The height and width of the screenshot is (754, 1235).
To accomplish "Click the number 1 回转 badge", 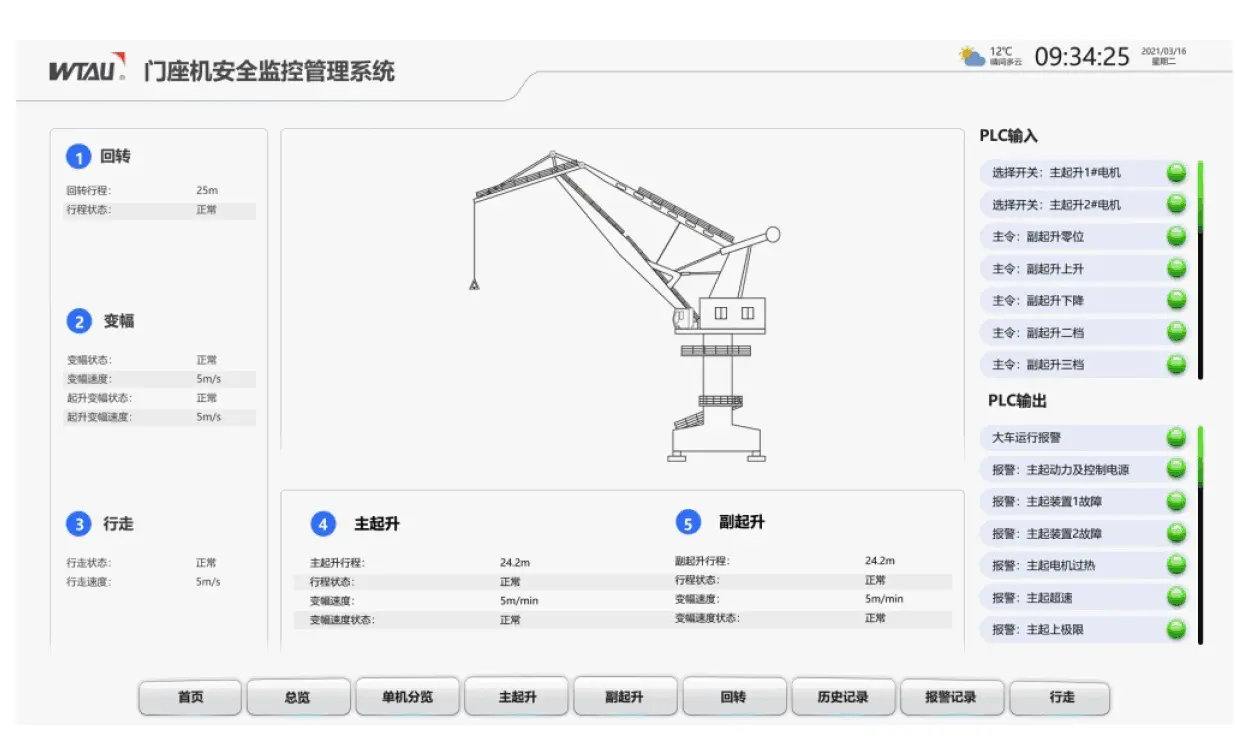I will tap(78, 157).
